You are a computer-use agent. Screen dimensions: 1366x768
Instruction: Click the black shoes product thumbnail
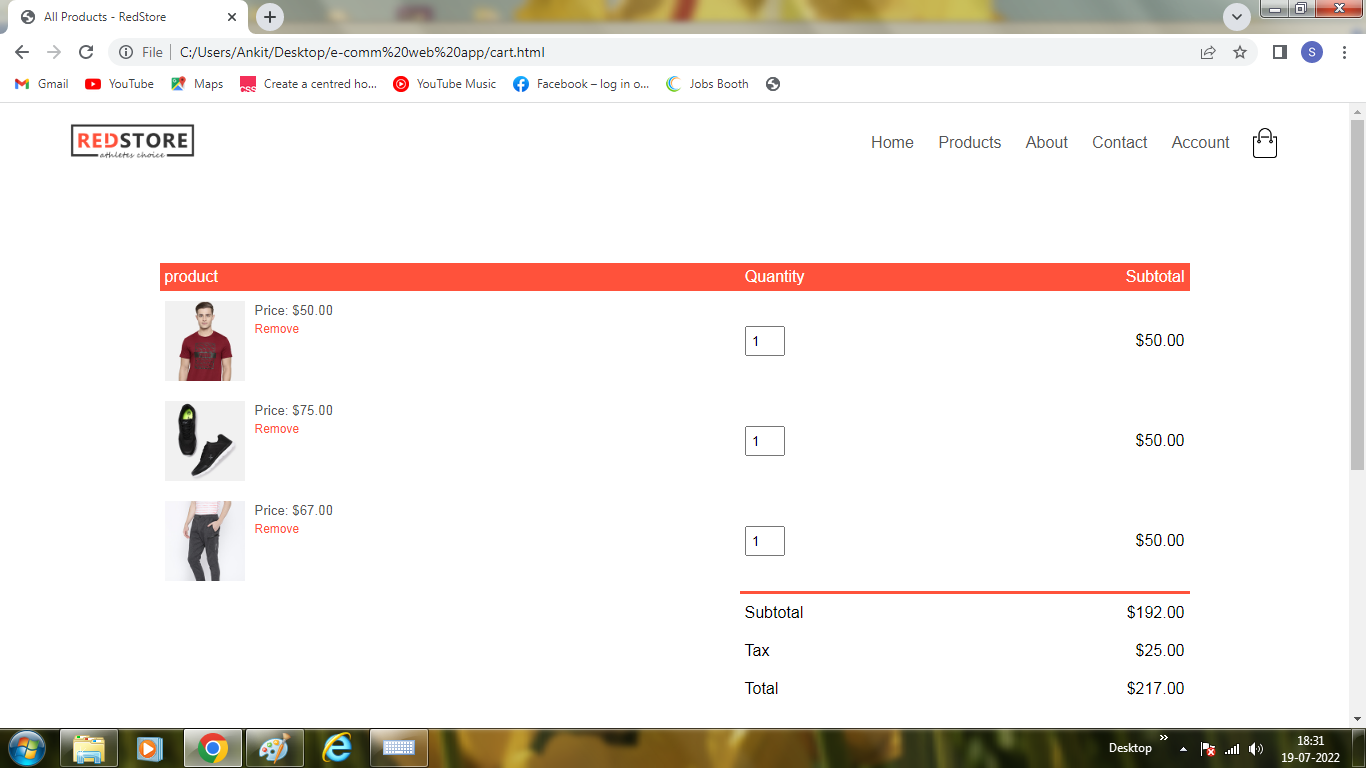point(205,441)
